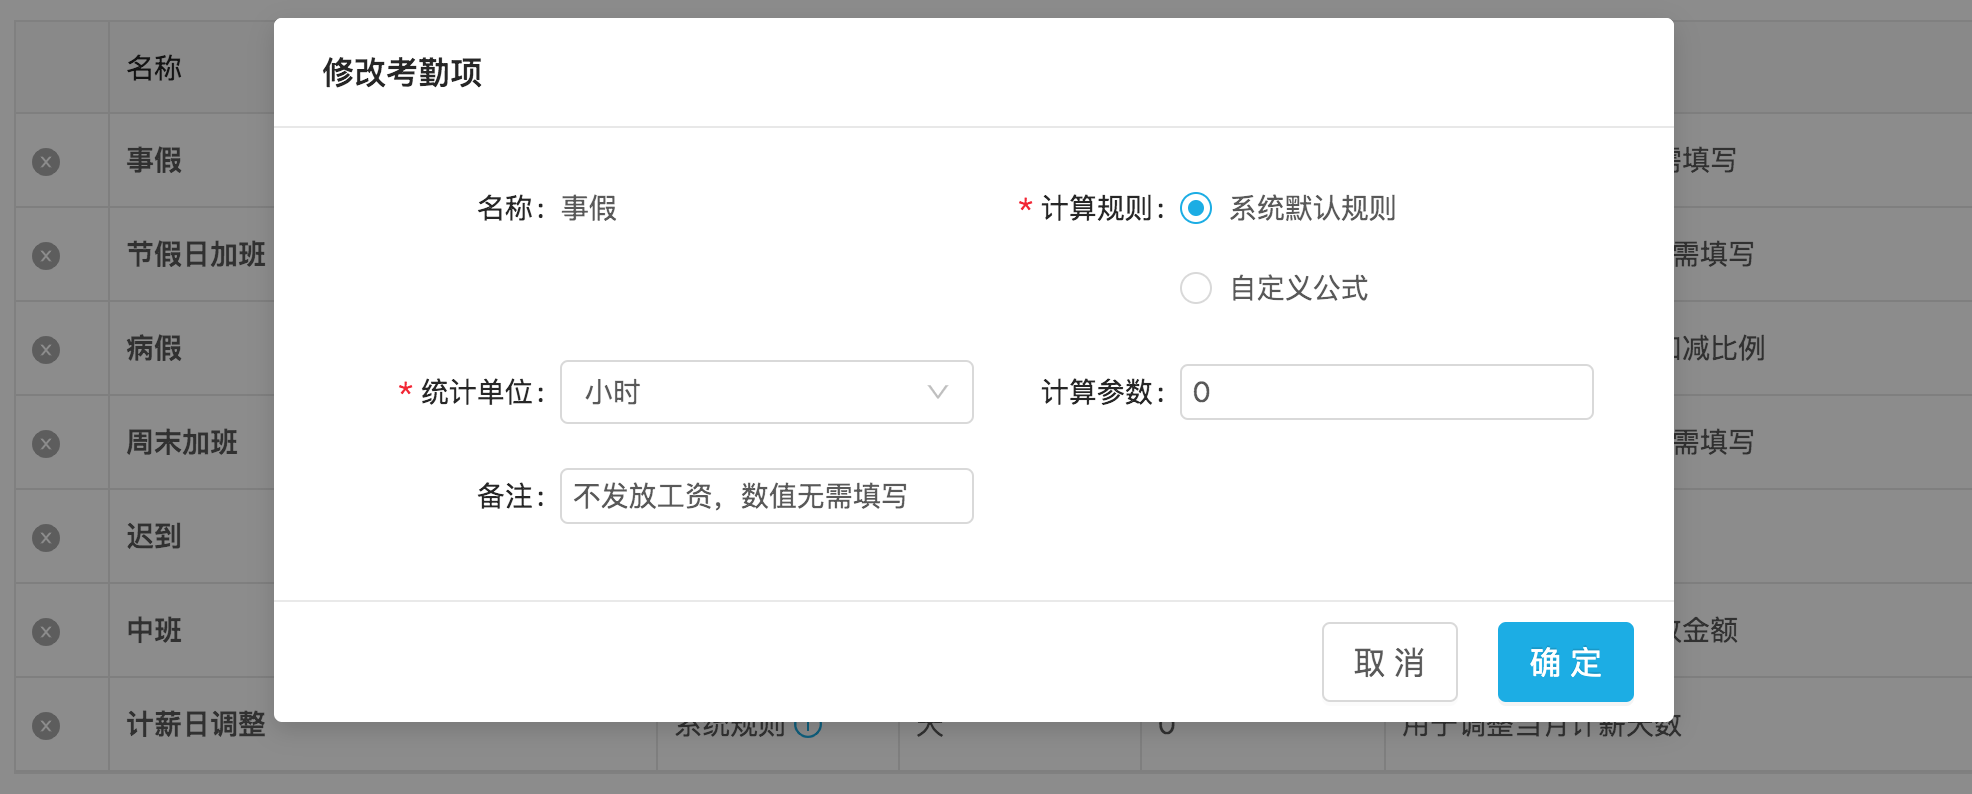Click the 取消 button
Screen dimensions: 1972x794
click(1390, 662)
